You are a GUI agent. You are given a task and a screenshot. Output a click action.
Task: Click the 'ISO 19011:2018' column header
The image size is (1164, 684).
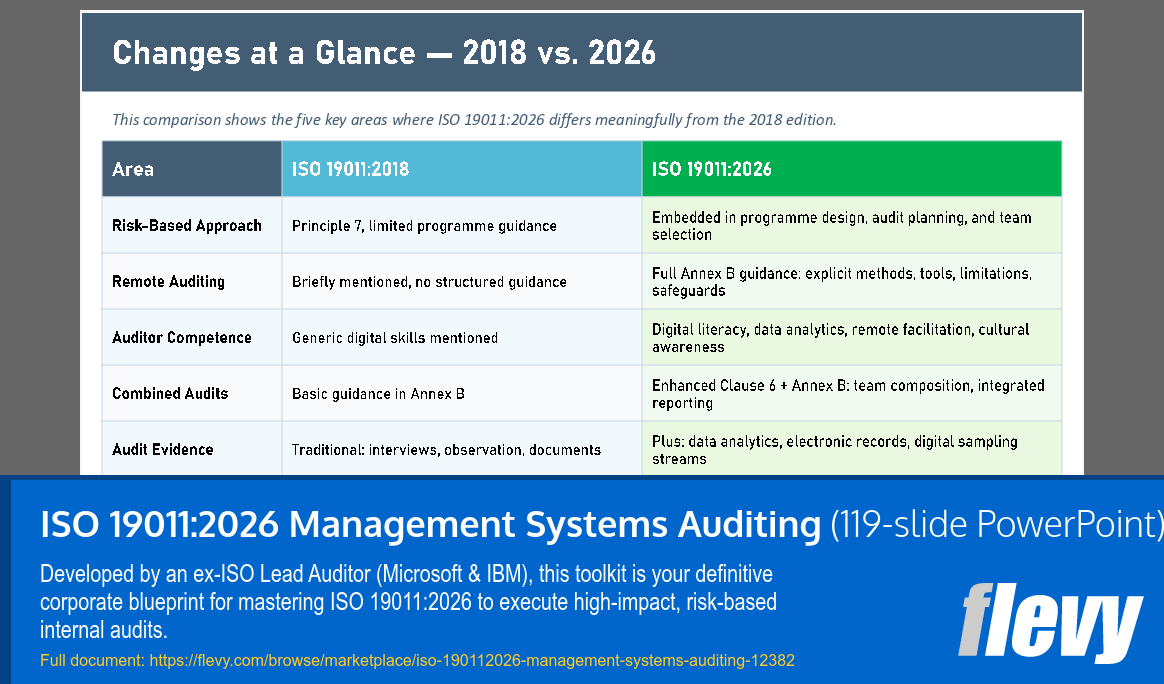(462, 169)
